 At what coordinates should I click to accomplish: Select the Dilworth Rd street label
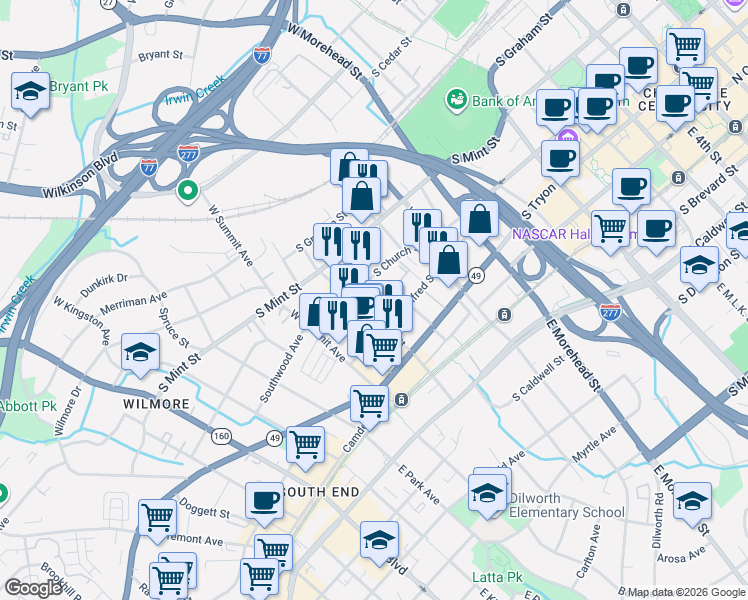pyautogui.click(x=657, y=520)
